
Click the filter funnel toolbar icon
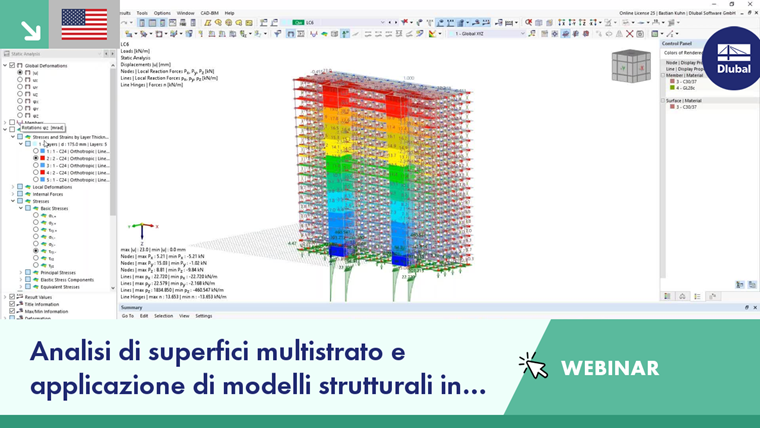278,34
